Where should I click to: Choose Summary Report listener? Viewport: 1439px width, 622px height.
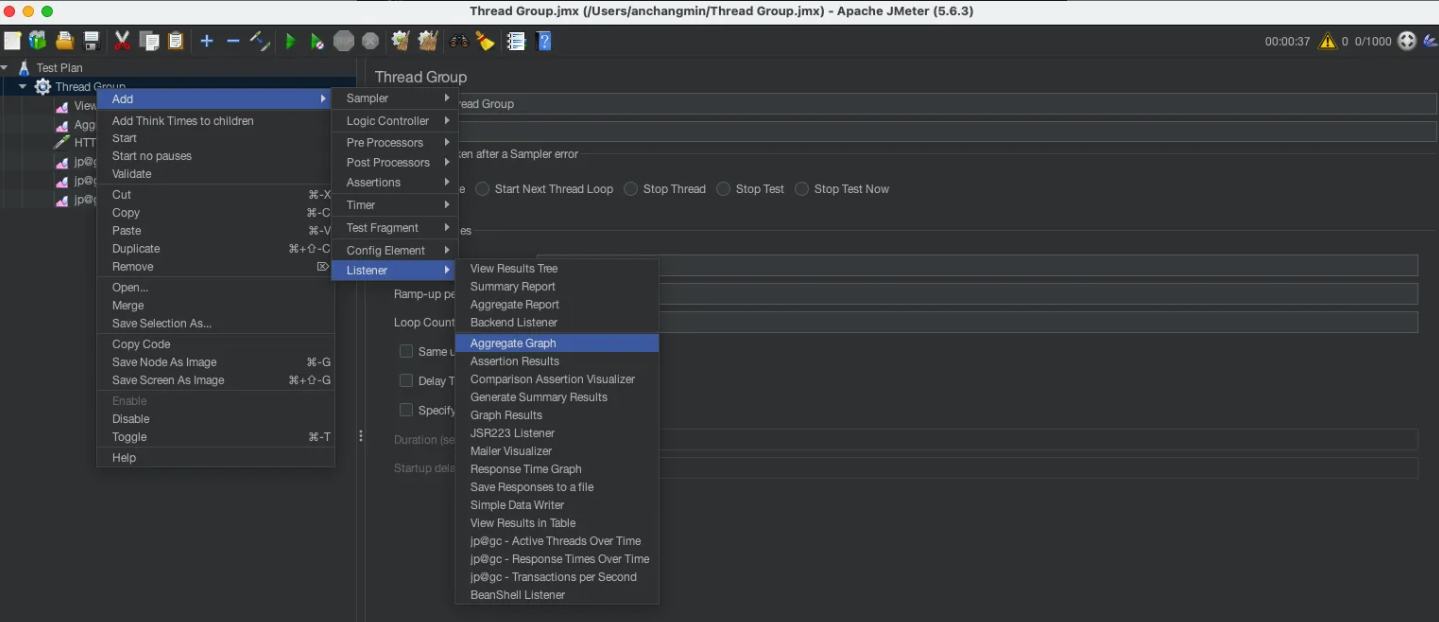tap(557, 287)
